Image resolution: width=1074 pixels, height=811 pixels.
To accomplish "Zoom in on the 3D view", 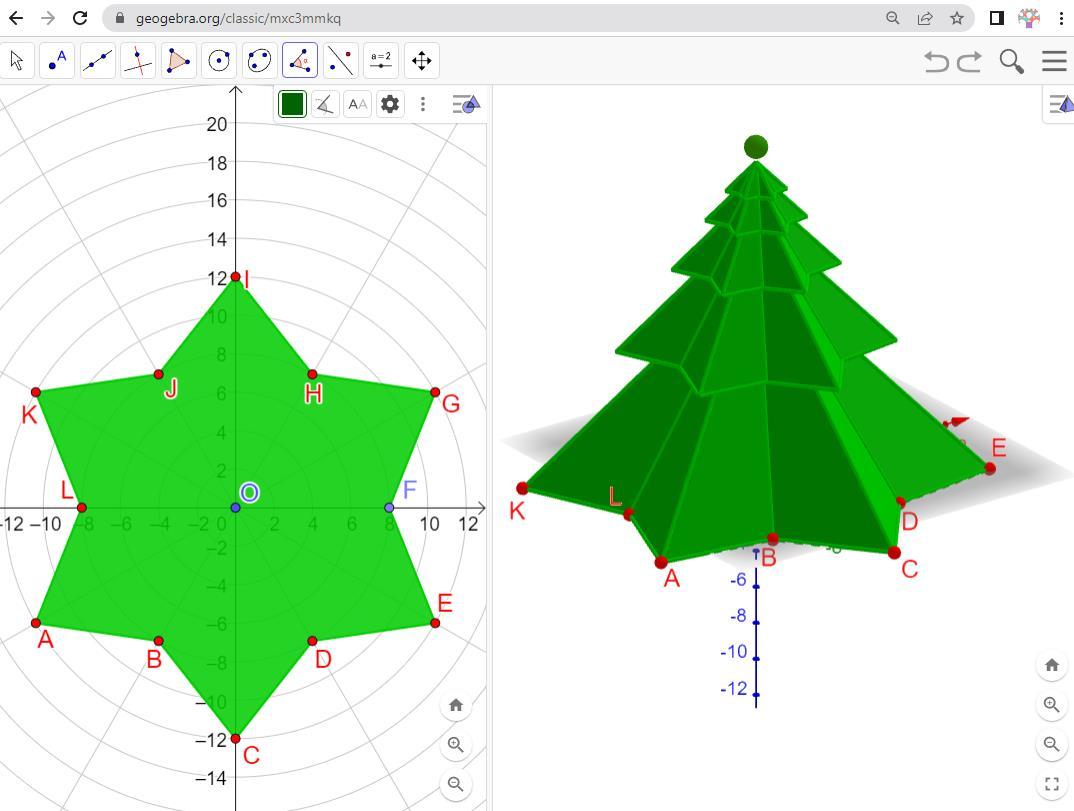I will pyautogui.click(x=1052, y=704).
